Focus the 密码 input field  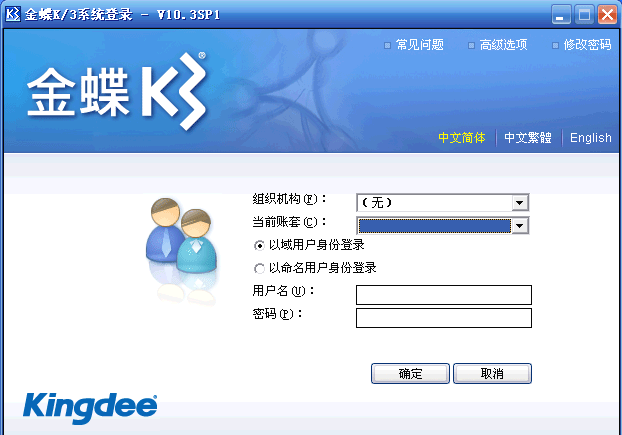click(444, 318)
